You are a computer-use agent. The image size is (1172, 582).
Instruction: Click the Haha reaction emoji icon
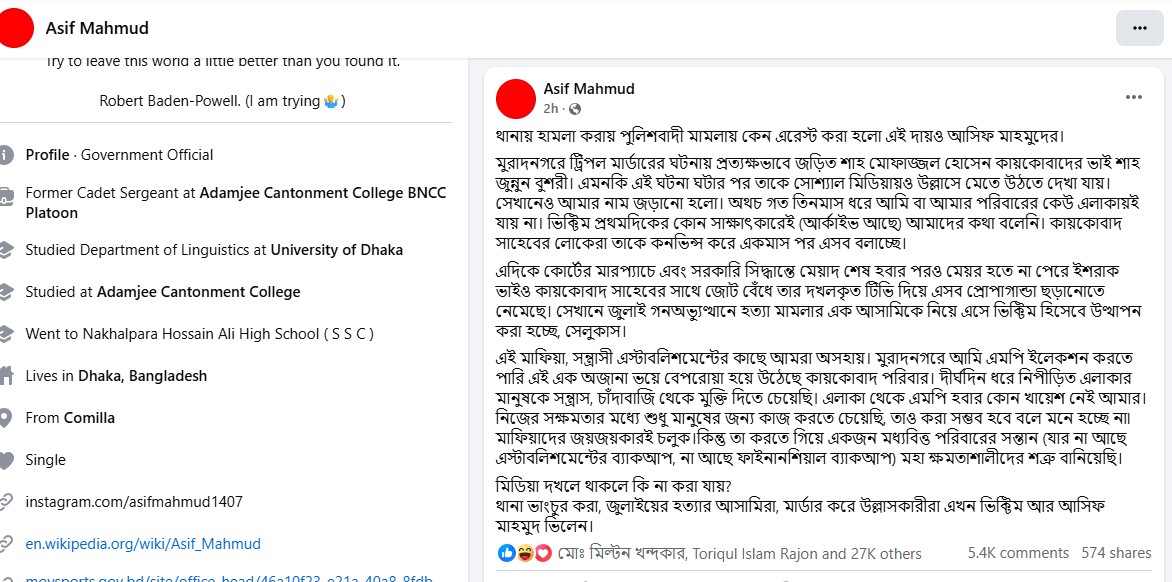[525, 552]
